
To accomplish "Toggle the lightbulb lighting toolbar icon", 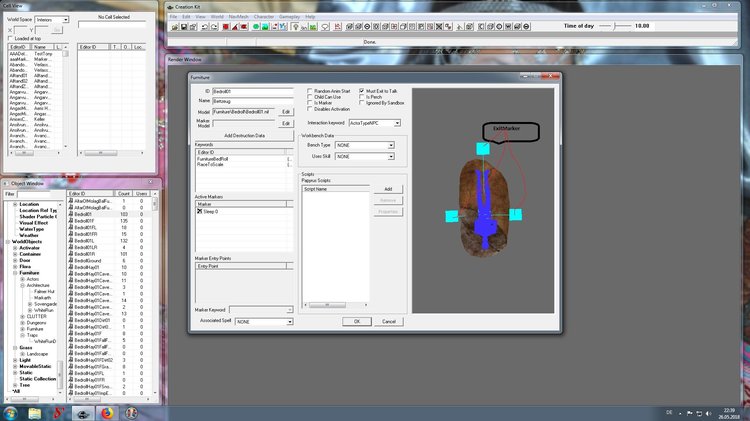I will (x=295, y=27).
